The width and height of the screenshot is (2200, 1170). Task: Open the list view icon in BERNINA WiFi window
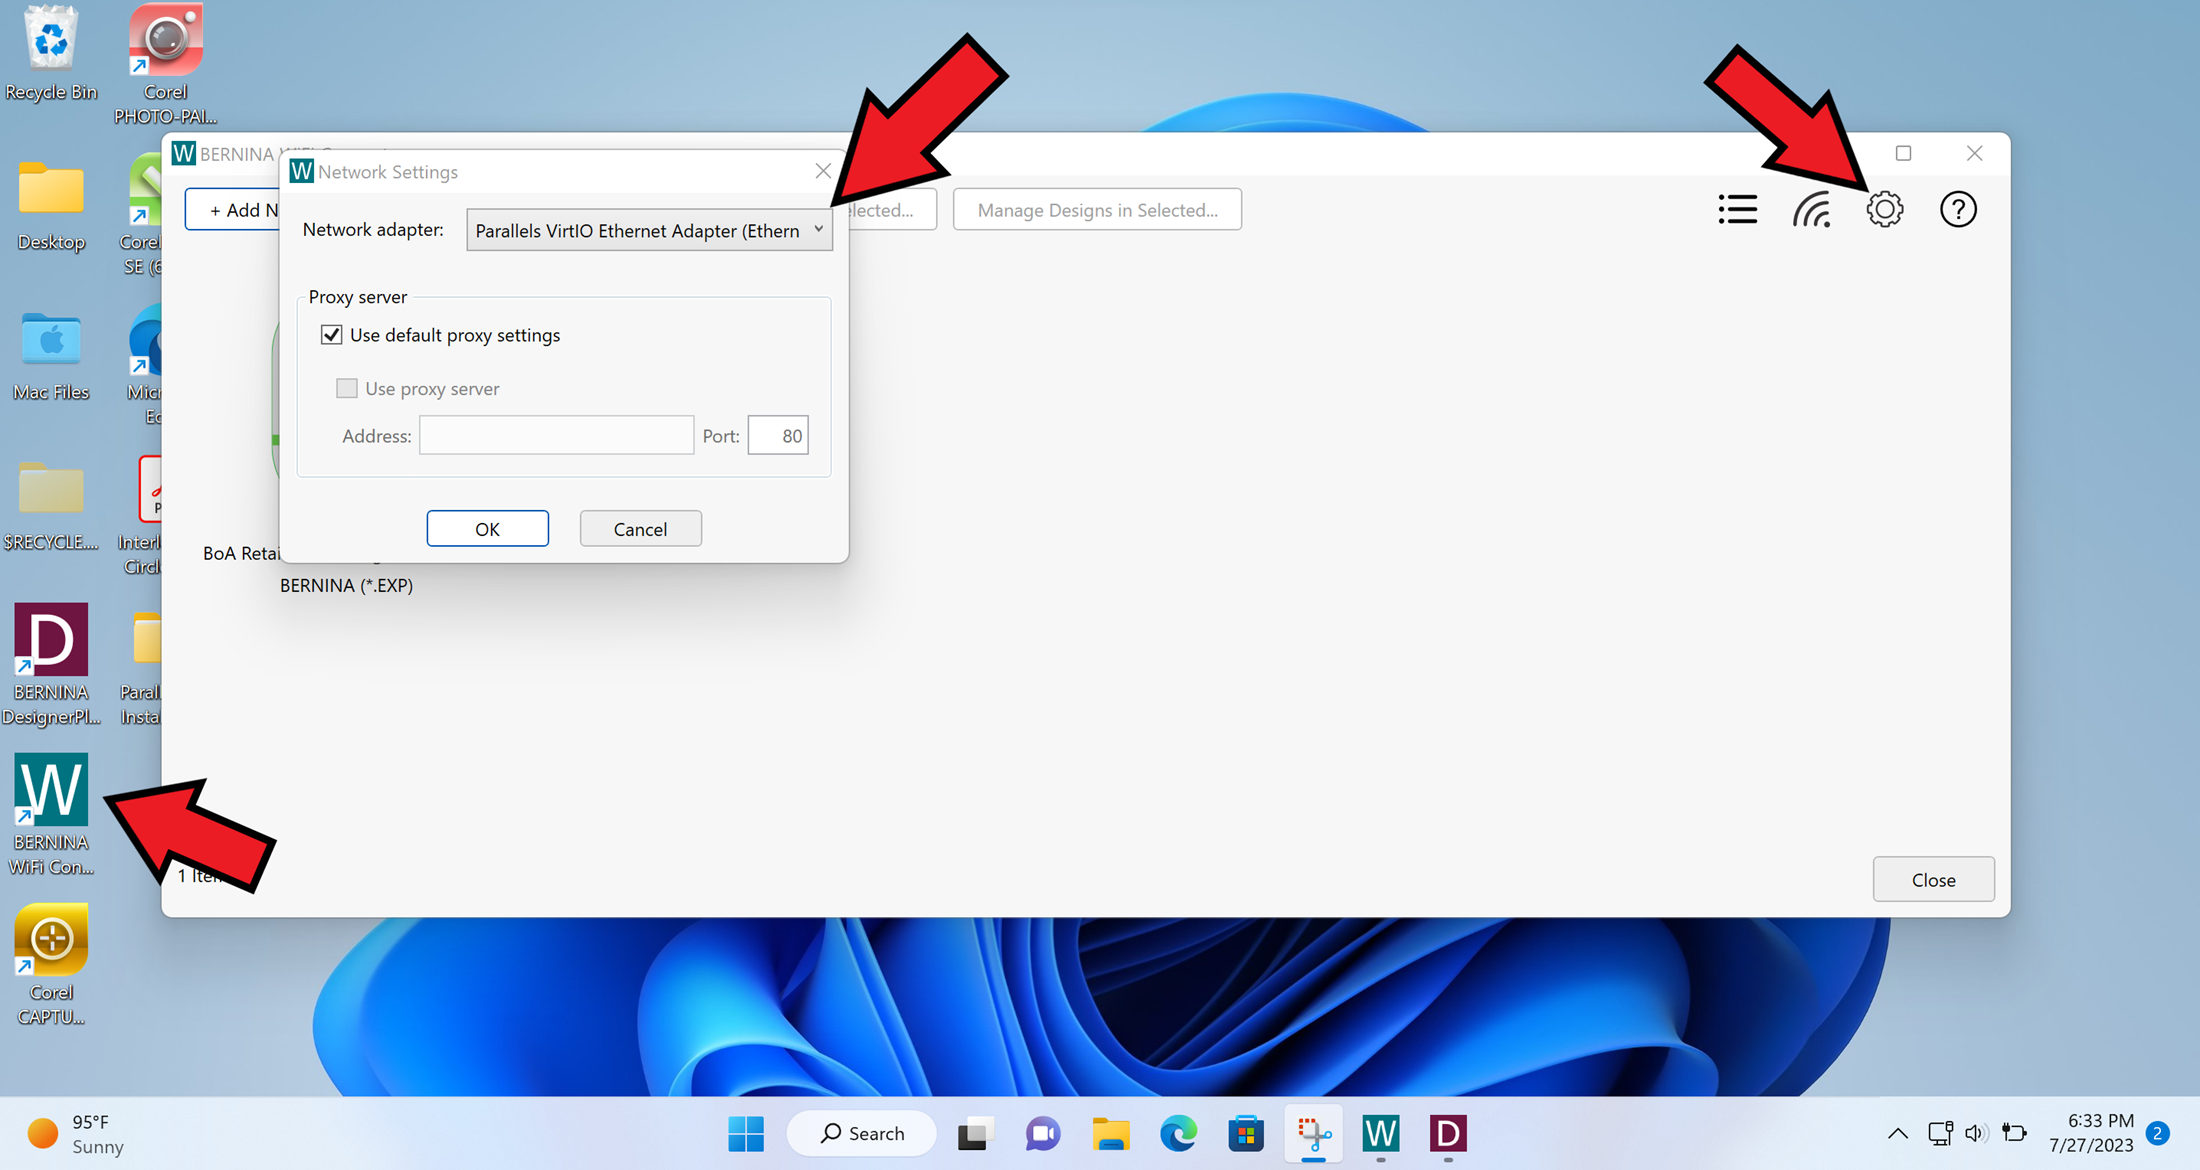tap(1738, 210)
